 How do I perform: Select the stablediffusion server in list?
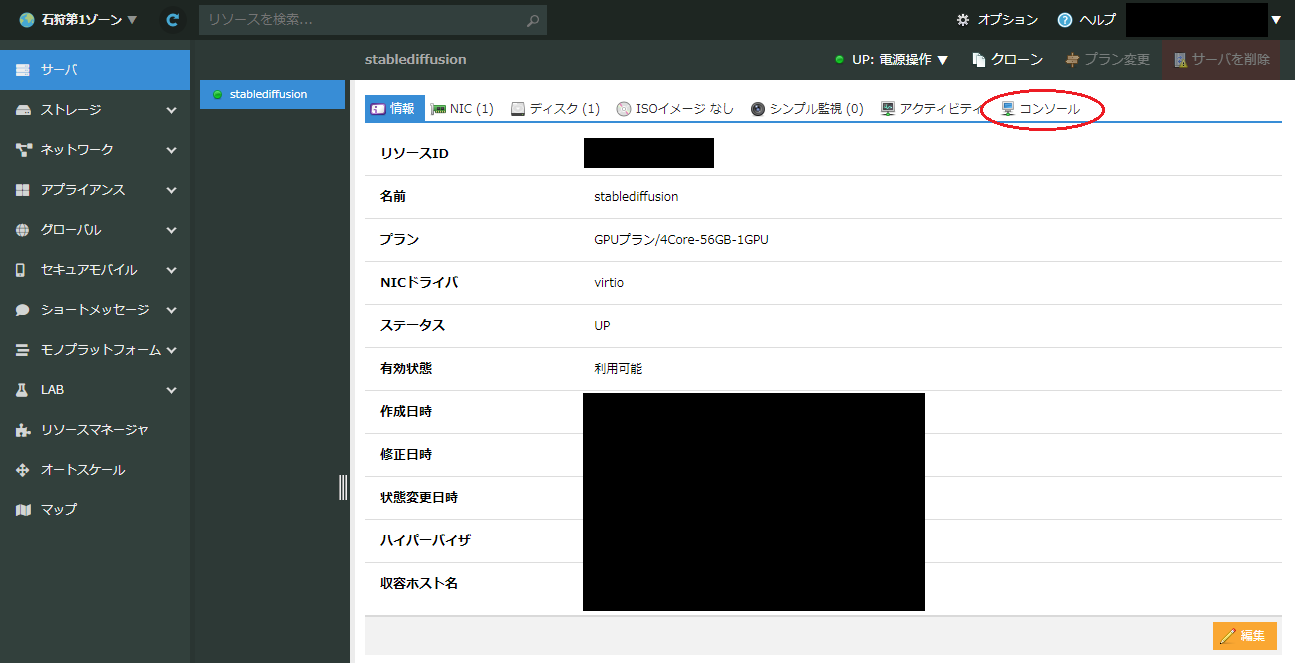(x=267, y=94)
